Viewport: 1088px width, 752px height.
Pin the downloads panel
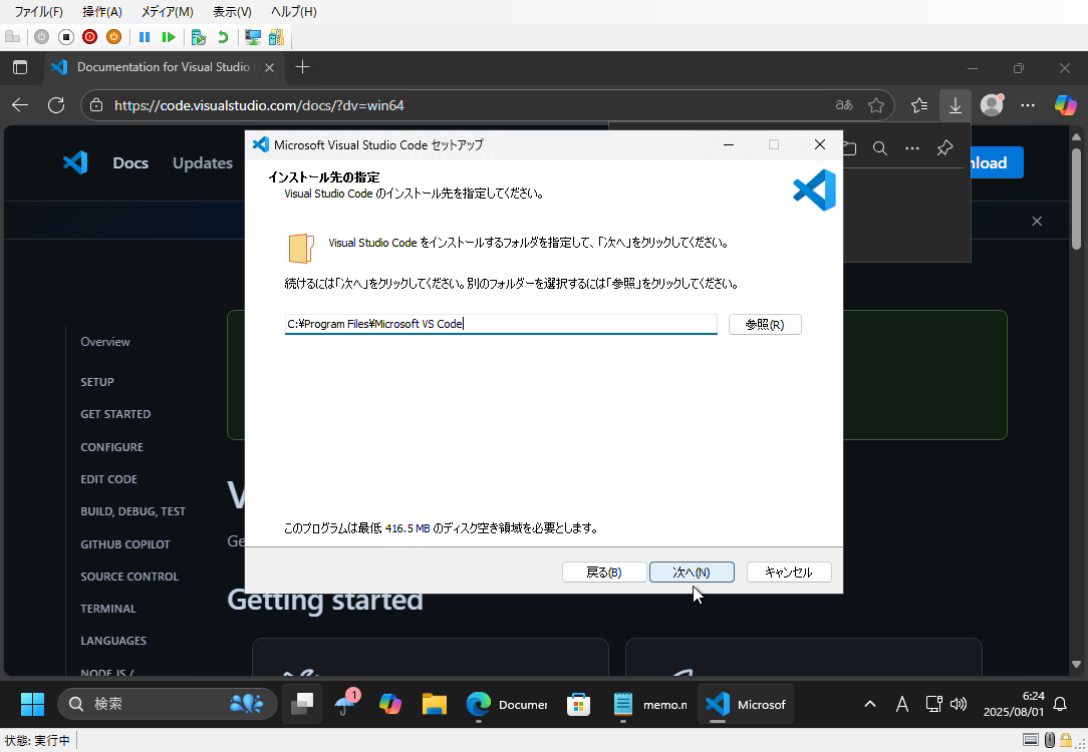[944, 148]
